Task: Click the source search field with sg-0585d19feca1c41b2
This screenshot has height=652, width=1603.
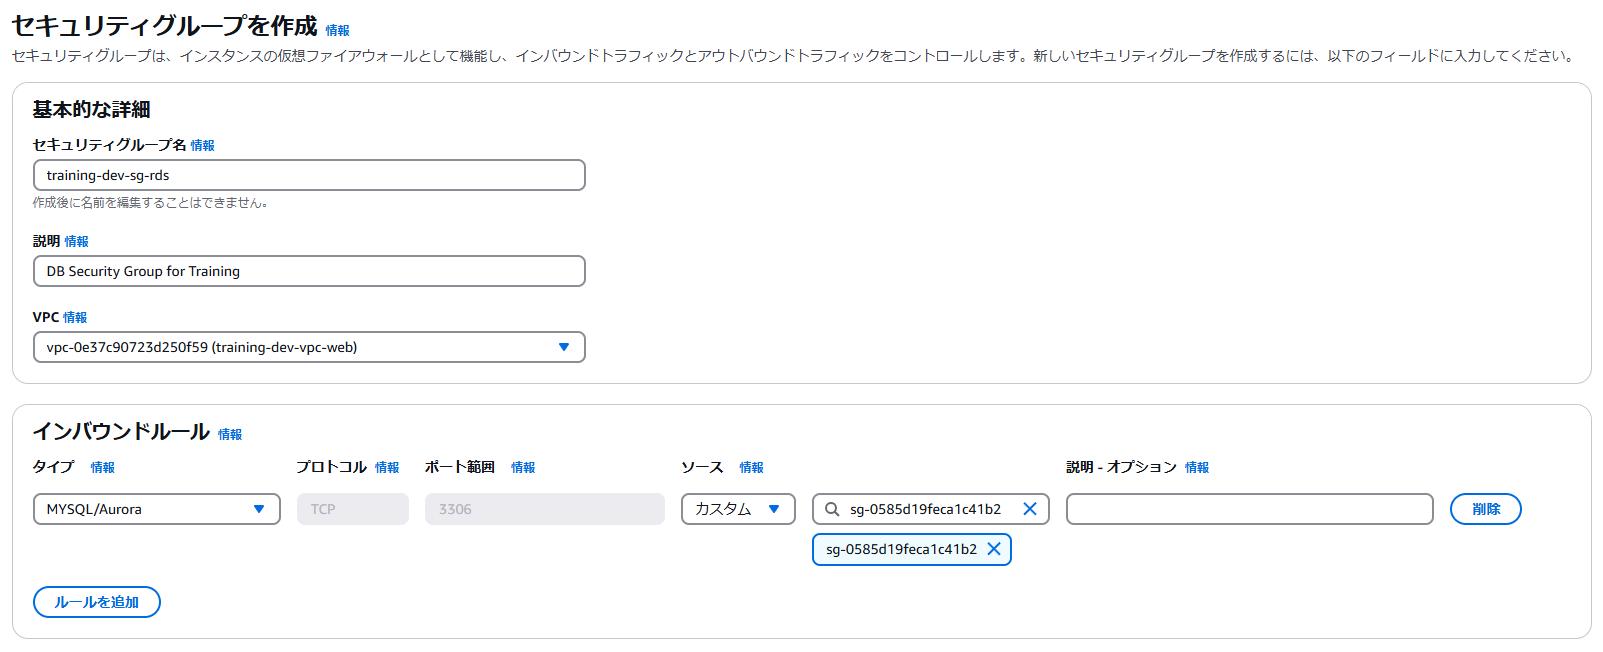Action: point(931,509)
